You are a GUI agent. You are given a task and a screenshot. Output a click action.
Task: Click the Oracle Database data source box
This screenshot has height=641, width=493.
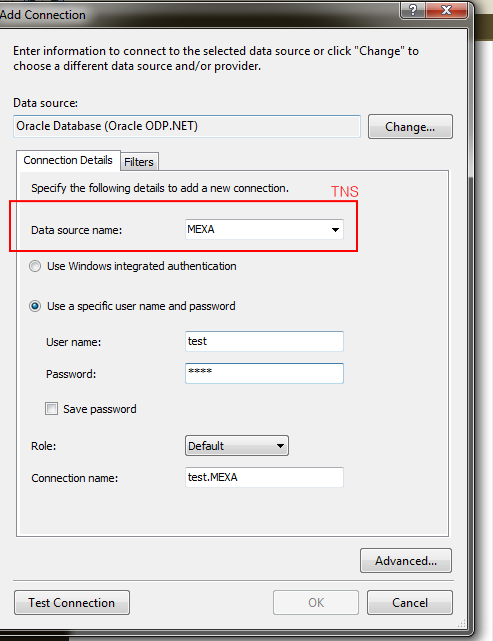(x=187, y=126)
